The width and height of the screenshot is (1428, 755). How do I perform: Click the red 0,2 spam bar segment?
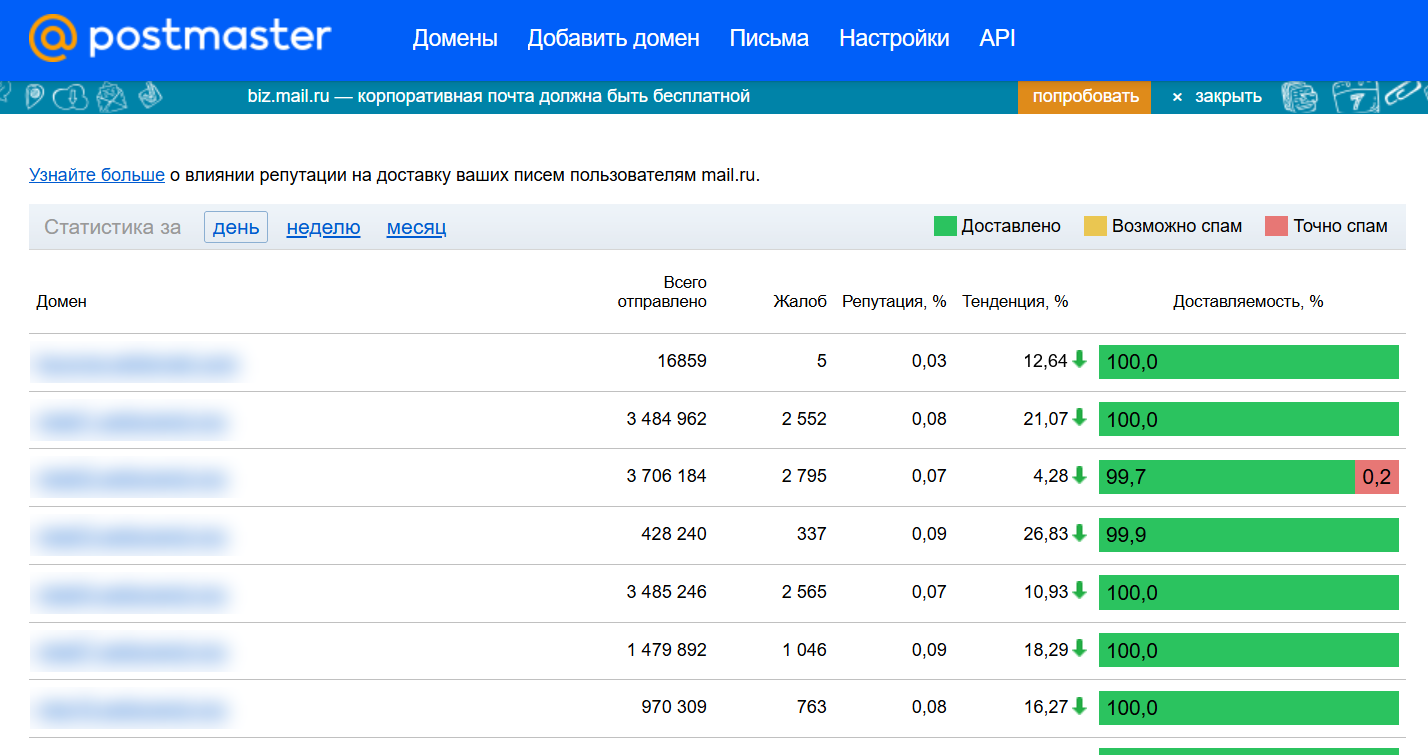point(1377,477)
